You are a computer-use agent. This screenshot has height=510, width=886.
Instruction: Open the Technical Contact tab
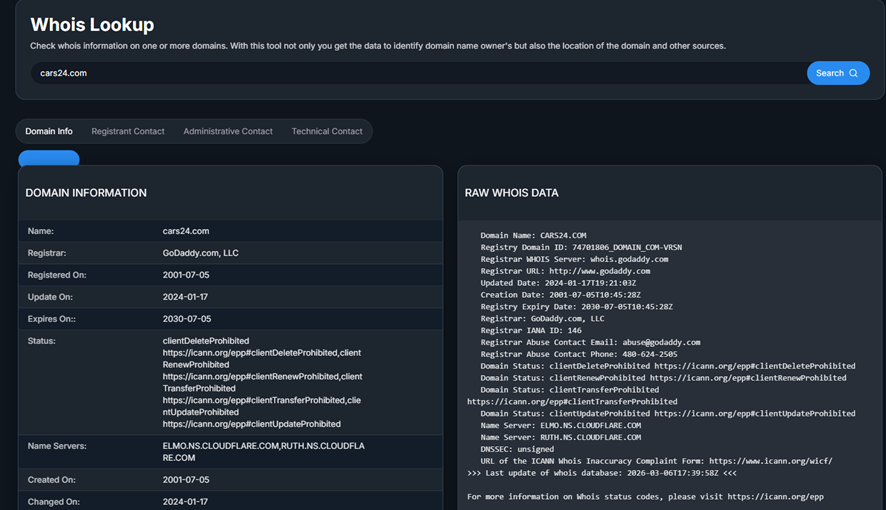pos(327,131)
